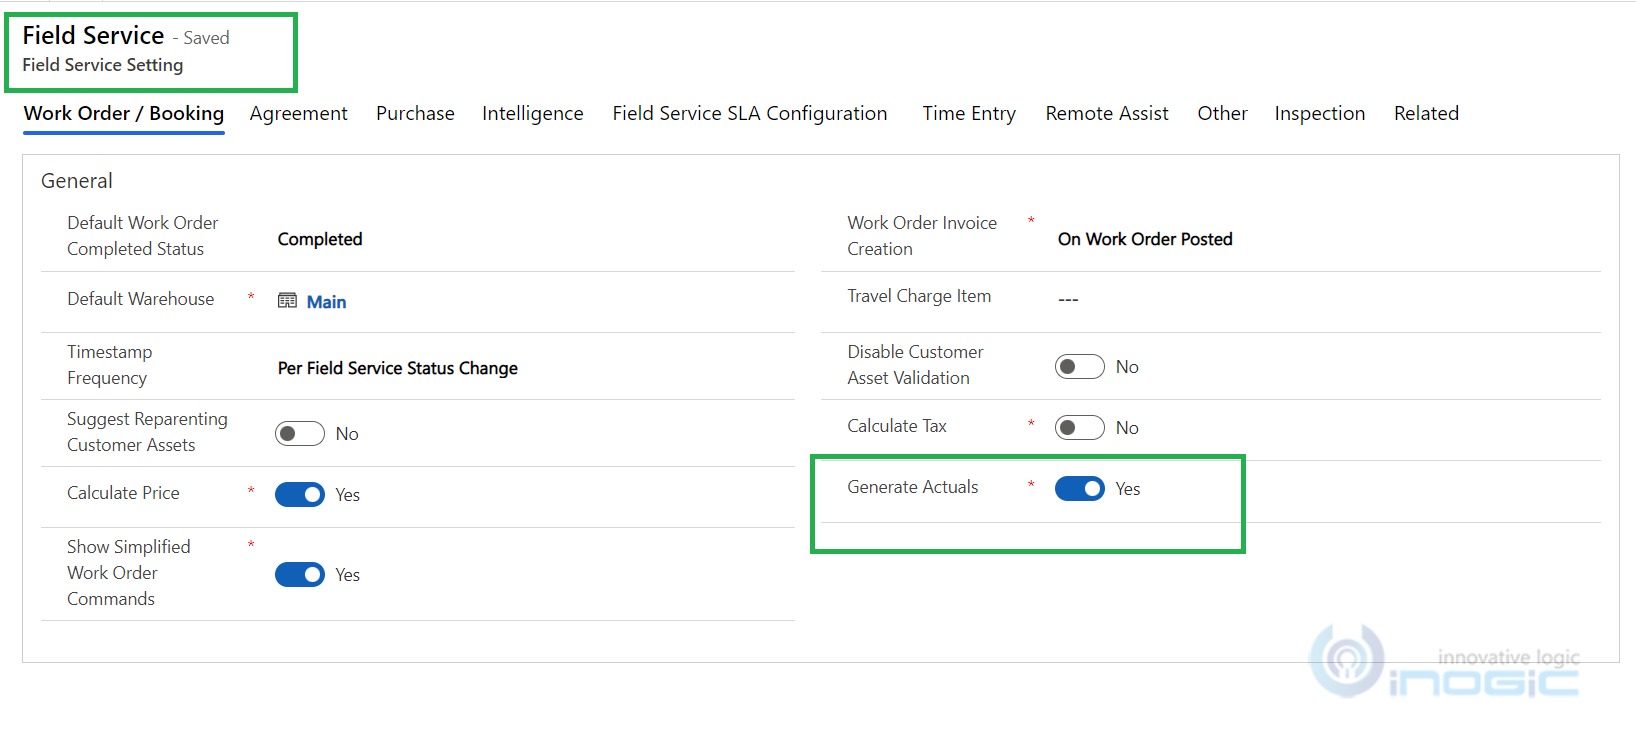Click the Timestamp Frequency label
The image size is (1636, 737).
pos(110,365)
